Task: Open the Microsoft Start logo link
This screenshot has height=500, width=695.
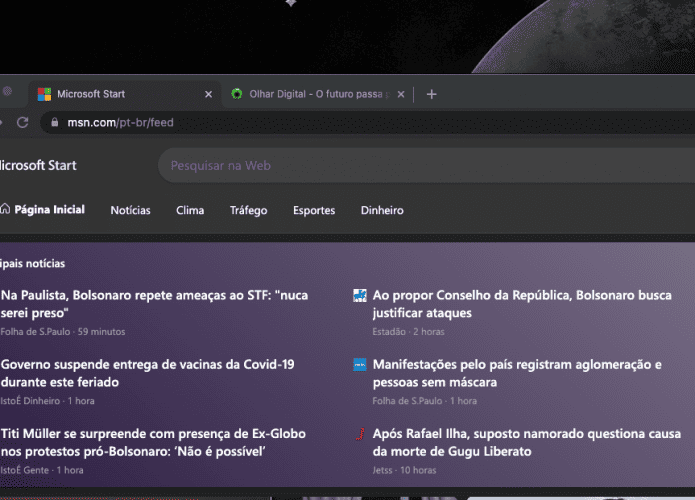Action: click(x=38, y=165)
